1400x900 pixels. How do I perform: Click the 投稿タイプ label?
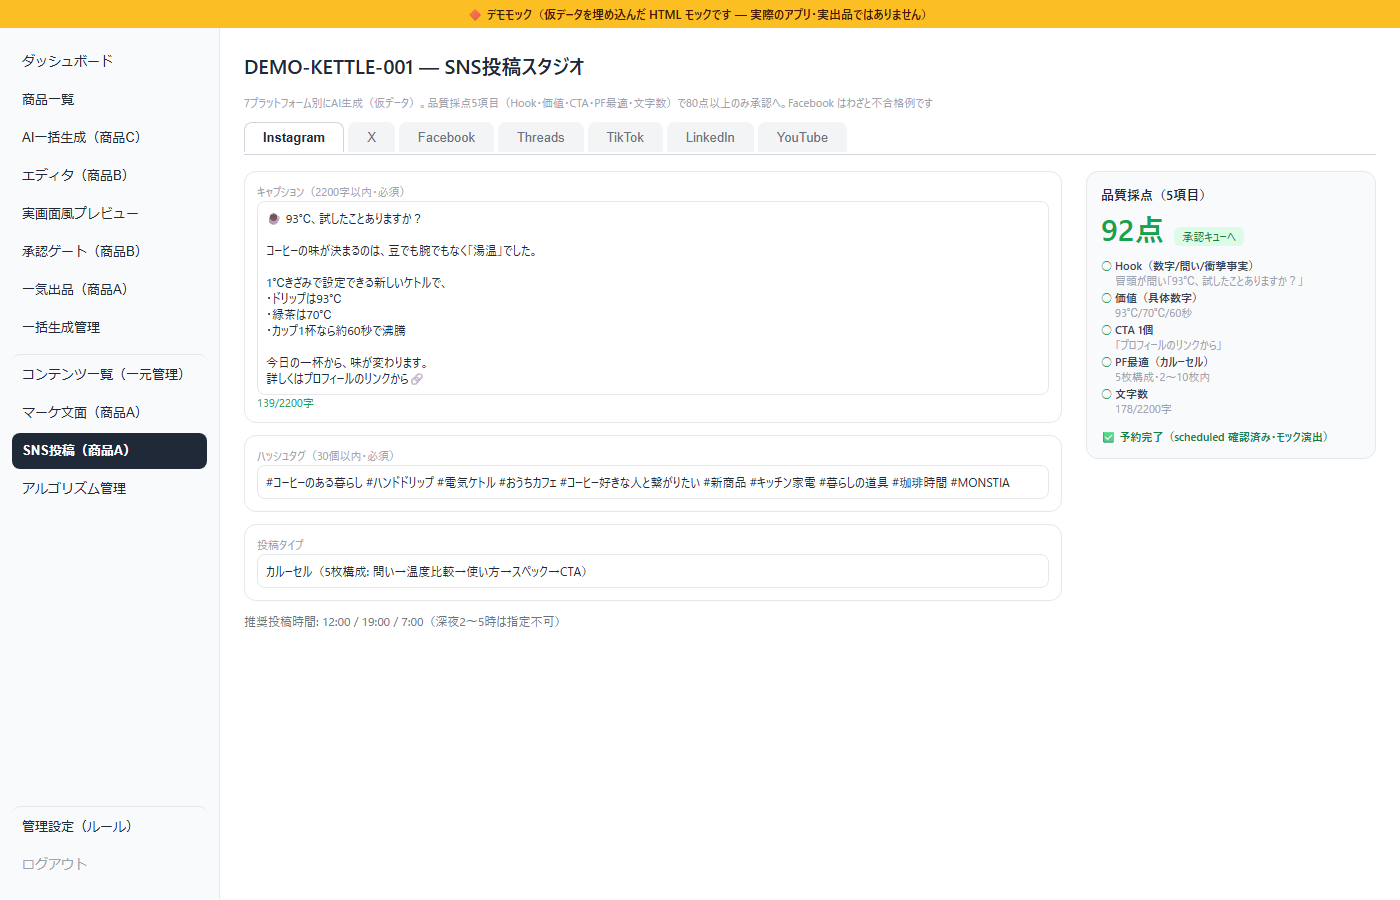(x=280, y=545)
